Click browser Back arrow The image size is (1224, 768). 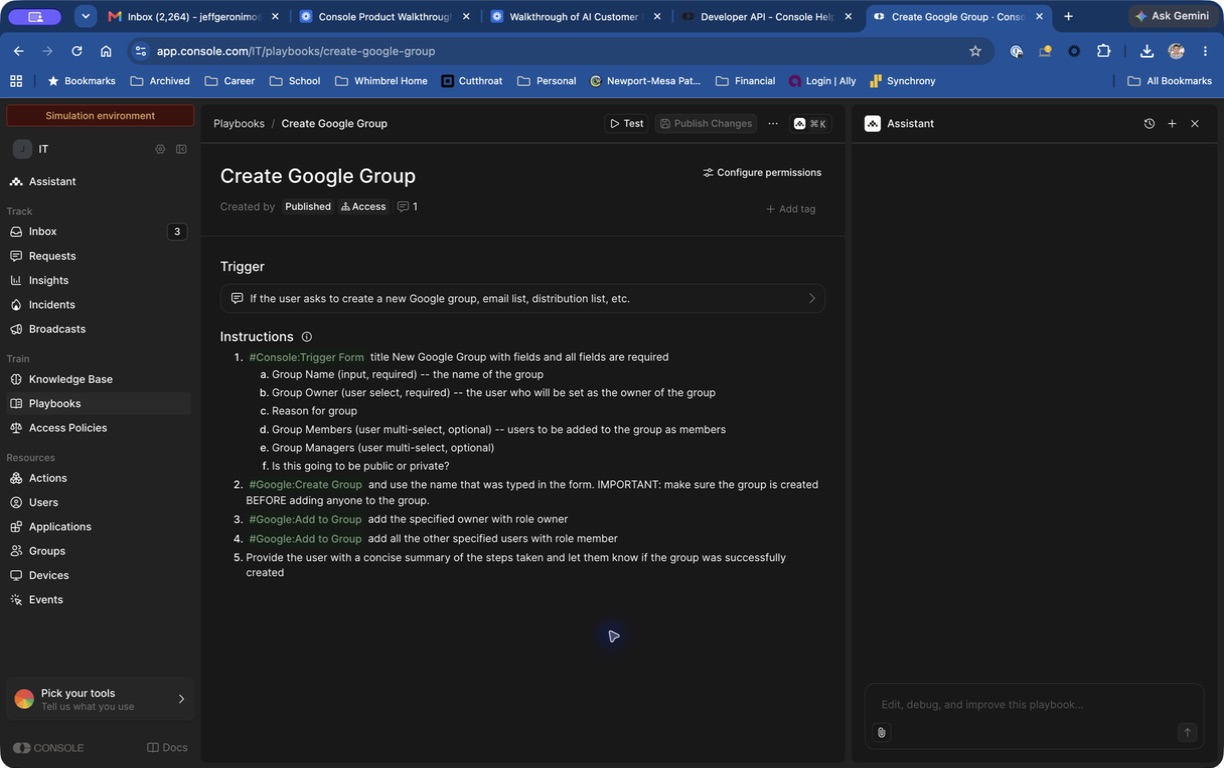18,51
